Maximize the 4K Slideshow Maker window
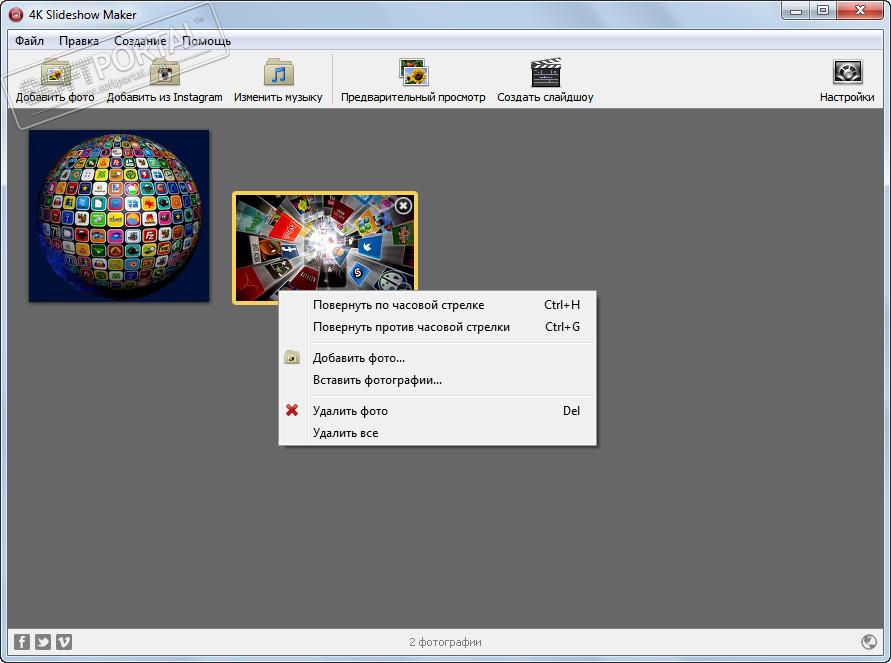 (822, 11)
